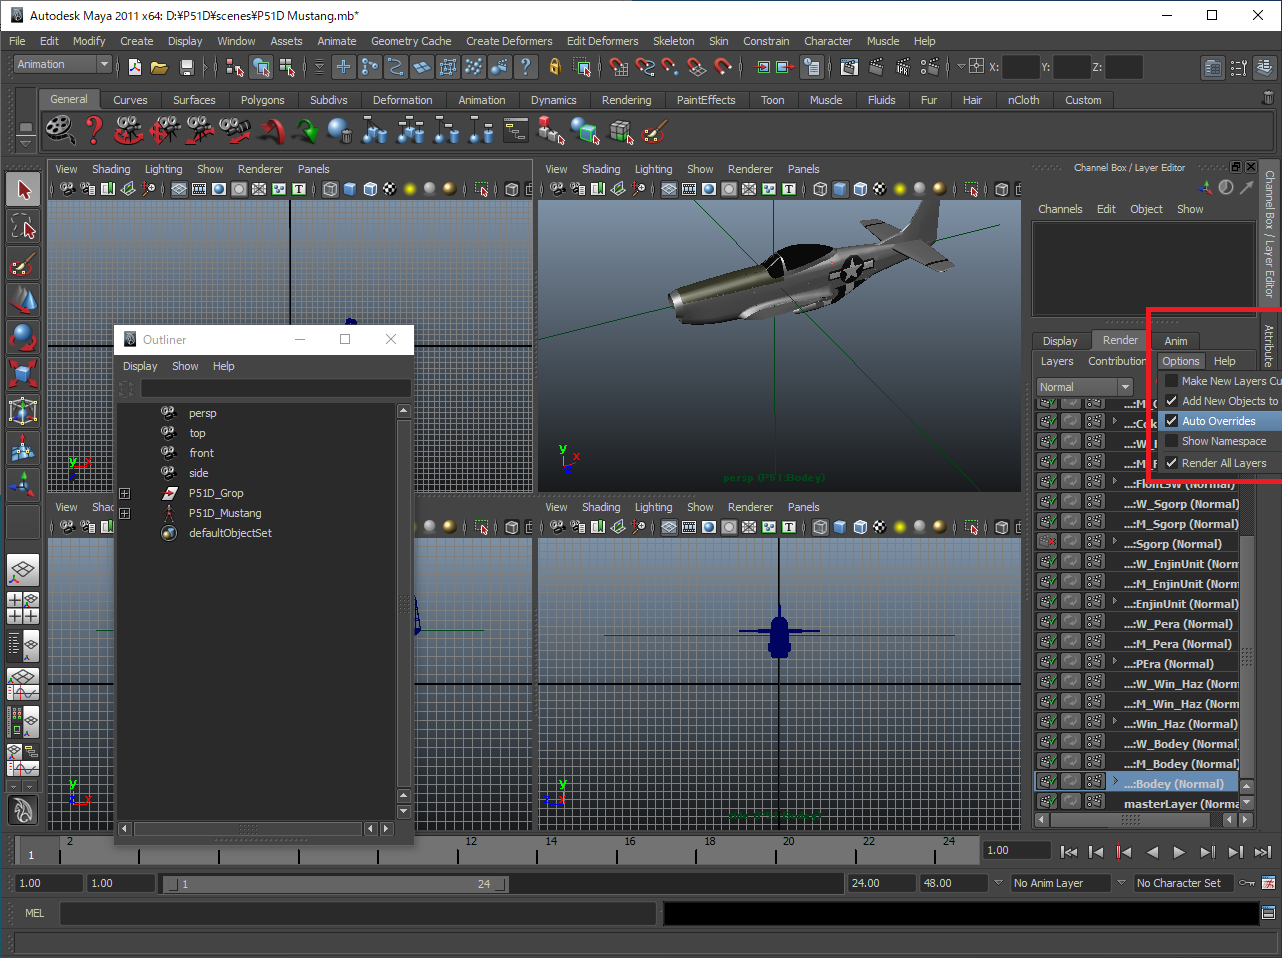This screenshot has height=958, width=1282.
Task: Click the MEL command line label
Action: [x=34, y=913]
